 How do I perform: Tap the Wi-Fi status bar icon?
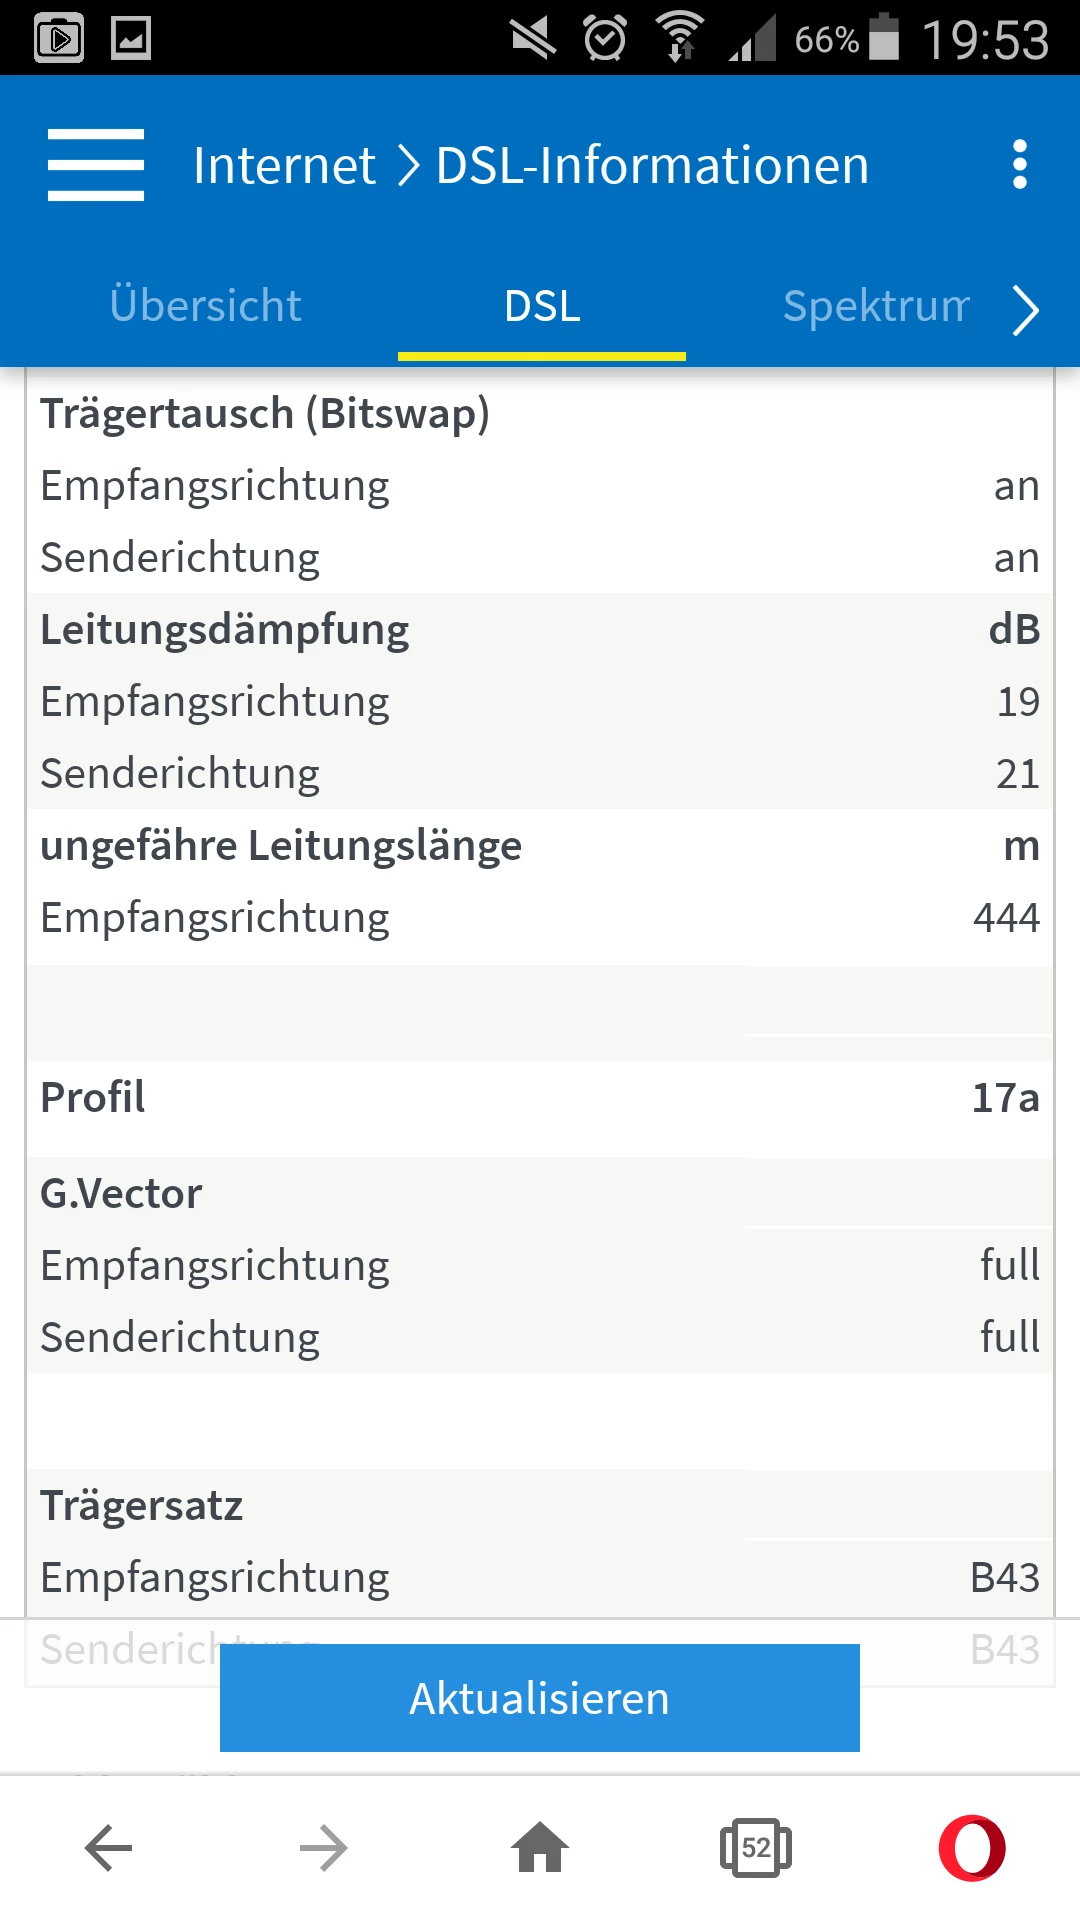(680, 38)
